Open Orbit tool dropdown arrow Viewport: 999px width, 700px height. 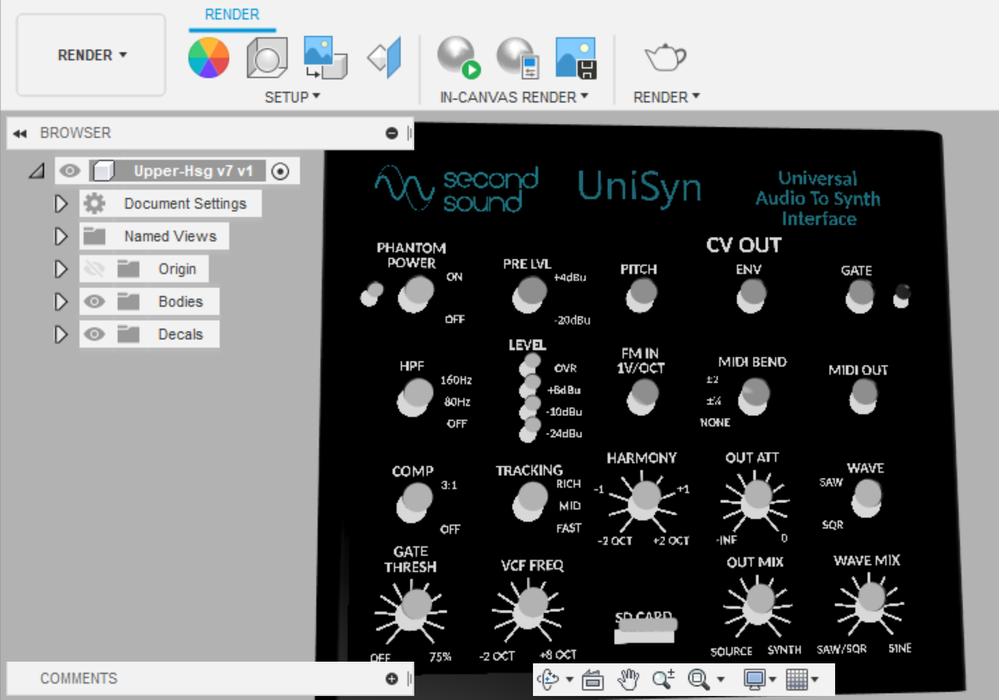569,680
